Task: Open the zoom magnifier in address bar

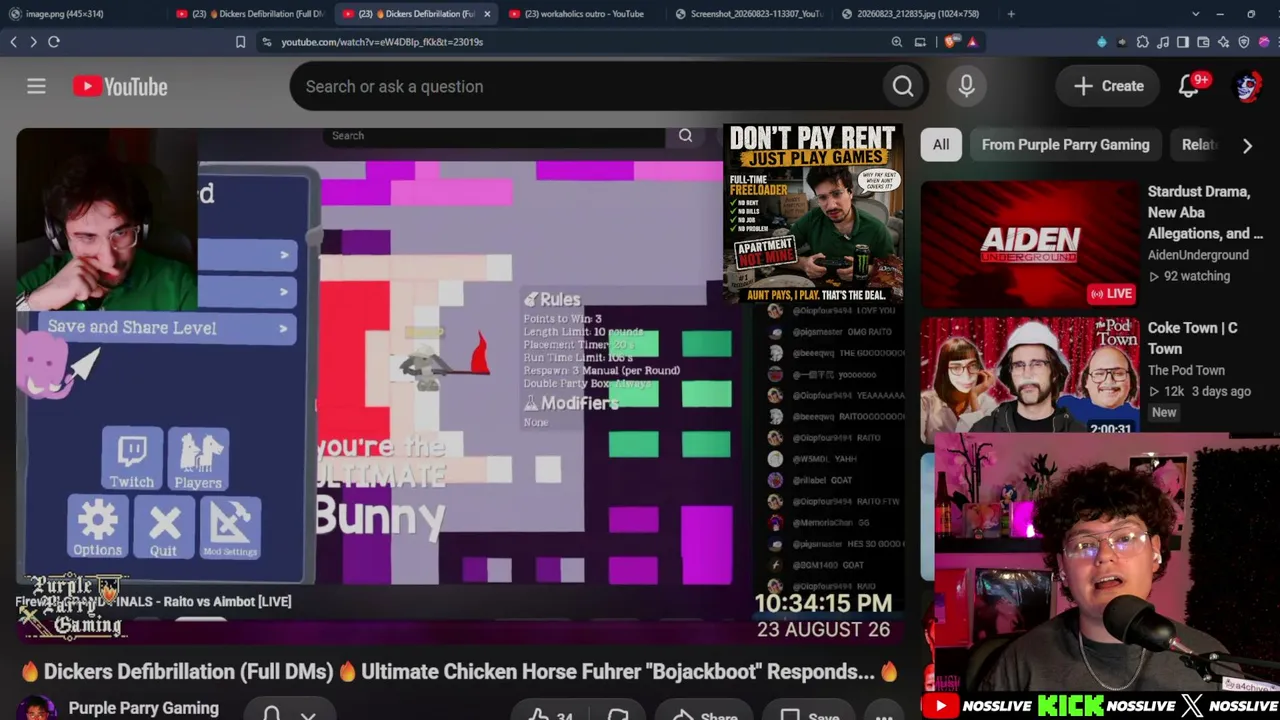Action: coord(897,42)
